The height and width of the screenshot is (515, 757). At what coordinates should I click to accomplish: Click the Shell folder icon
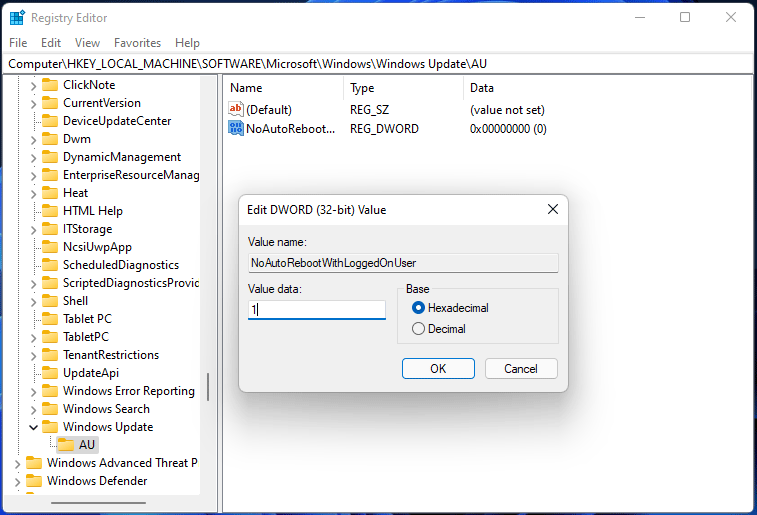(50, 301)
